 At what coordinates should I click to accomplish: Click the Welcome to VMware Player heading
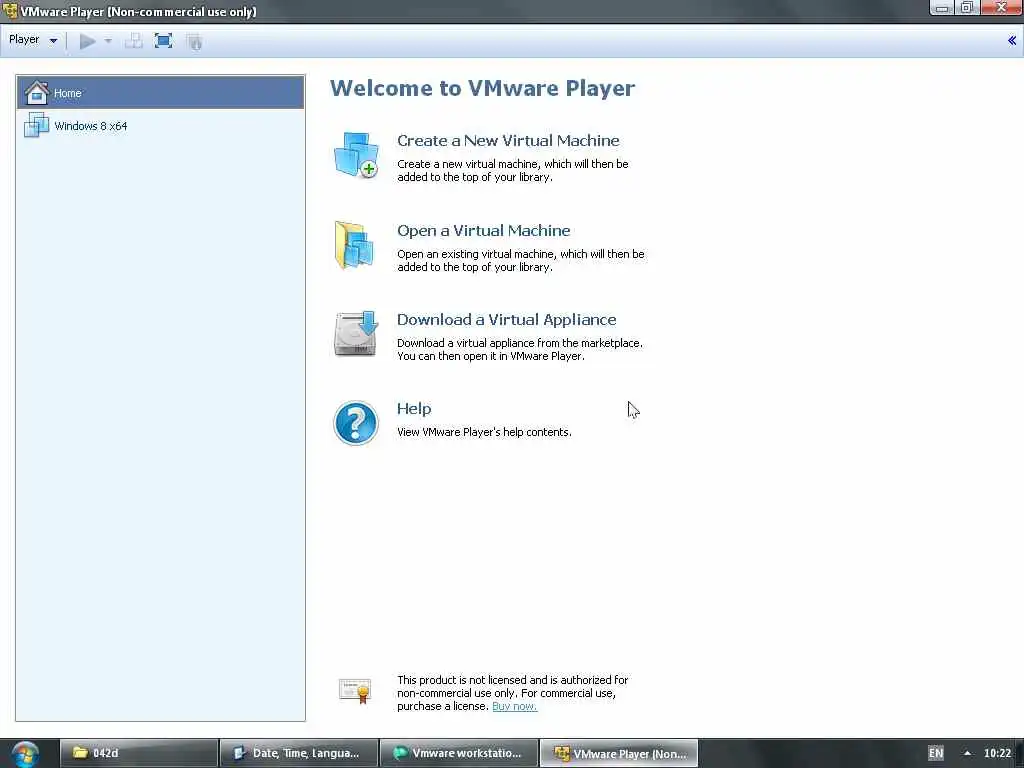[x=482, y=88]
